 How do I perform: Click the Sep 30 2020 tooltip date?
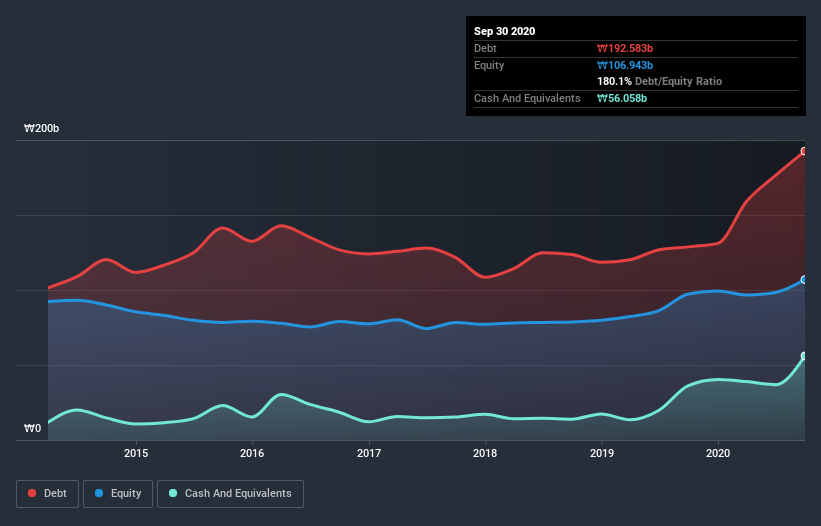click(x=504, y=31)
